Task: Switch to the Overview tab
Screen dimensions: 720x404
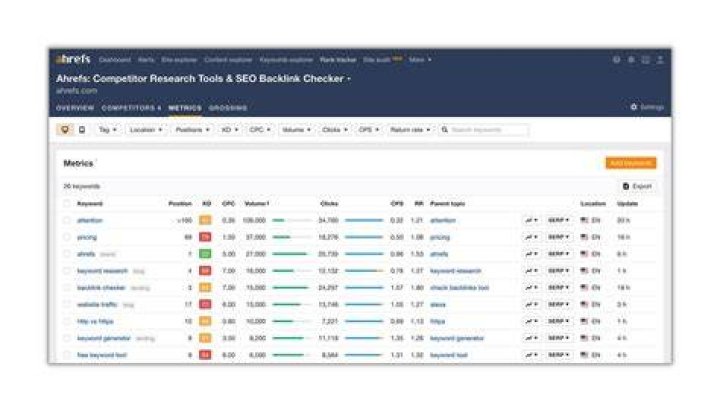Action: point(75,108)
